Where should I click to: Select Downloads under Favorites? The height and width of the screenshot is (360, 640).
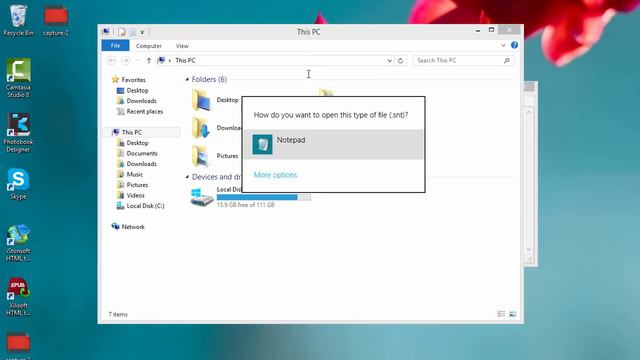(142, 101)
